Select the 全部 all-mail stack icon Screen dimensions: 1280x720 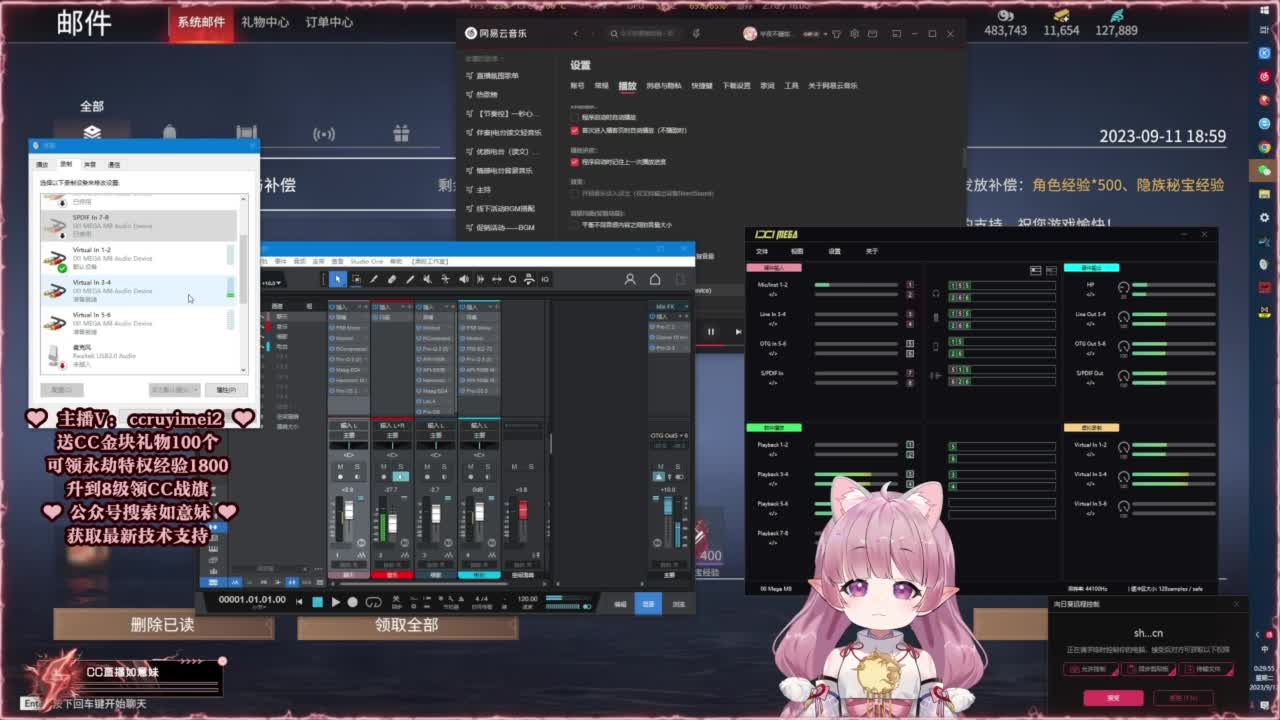pos(92,132)
